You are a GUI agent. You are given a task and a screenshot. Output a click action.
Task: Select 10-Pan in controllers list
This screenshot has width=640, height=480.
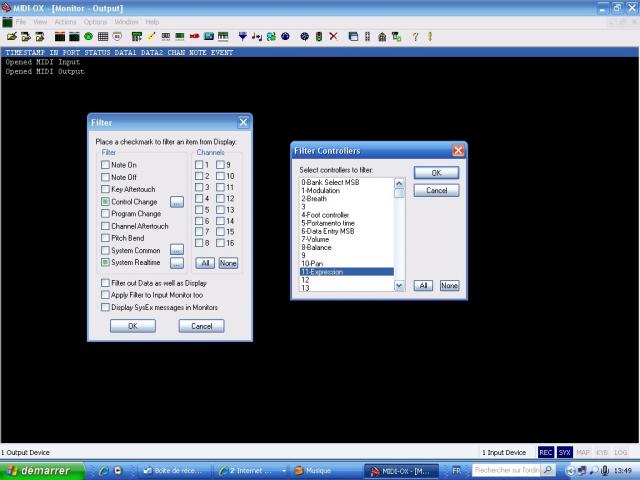[347, 264]
